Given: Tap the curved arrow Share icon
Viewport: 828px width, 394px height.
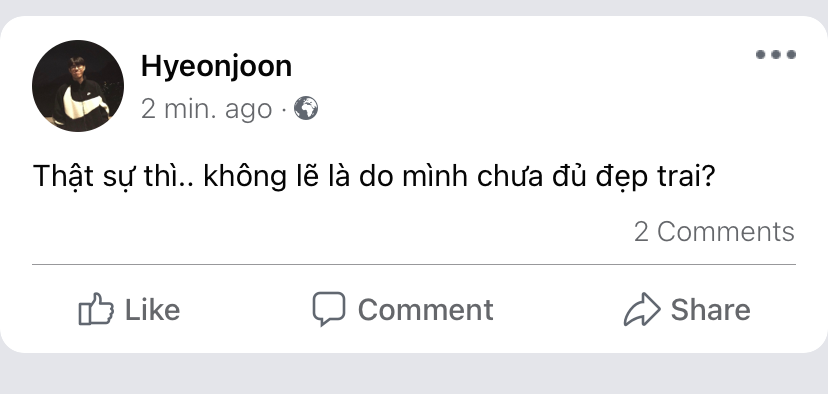Looking at the screenshot, I should click(x=642, y=309).
